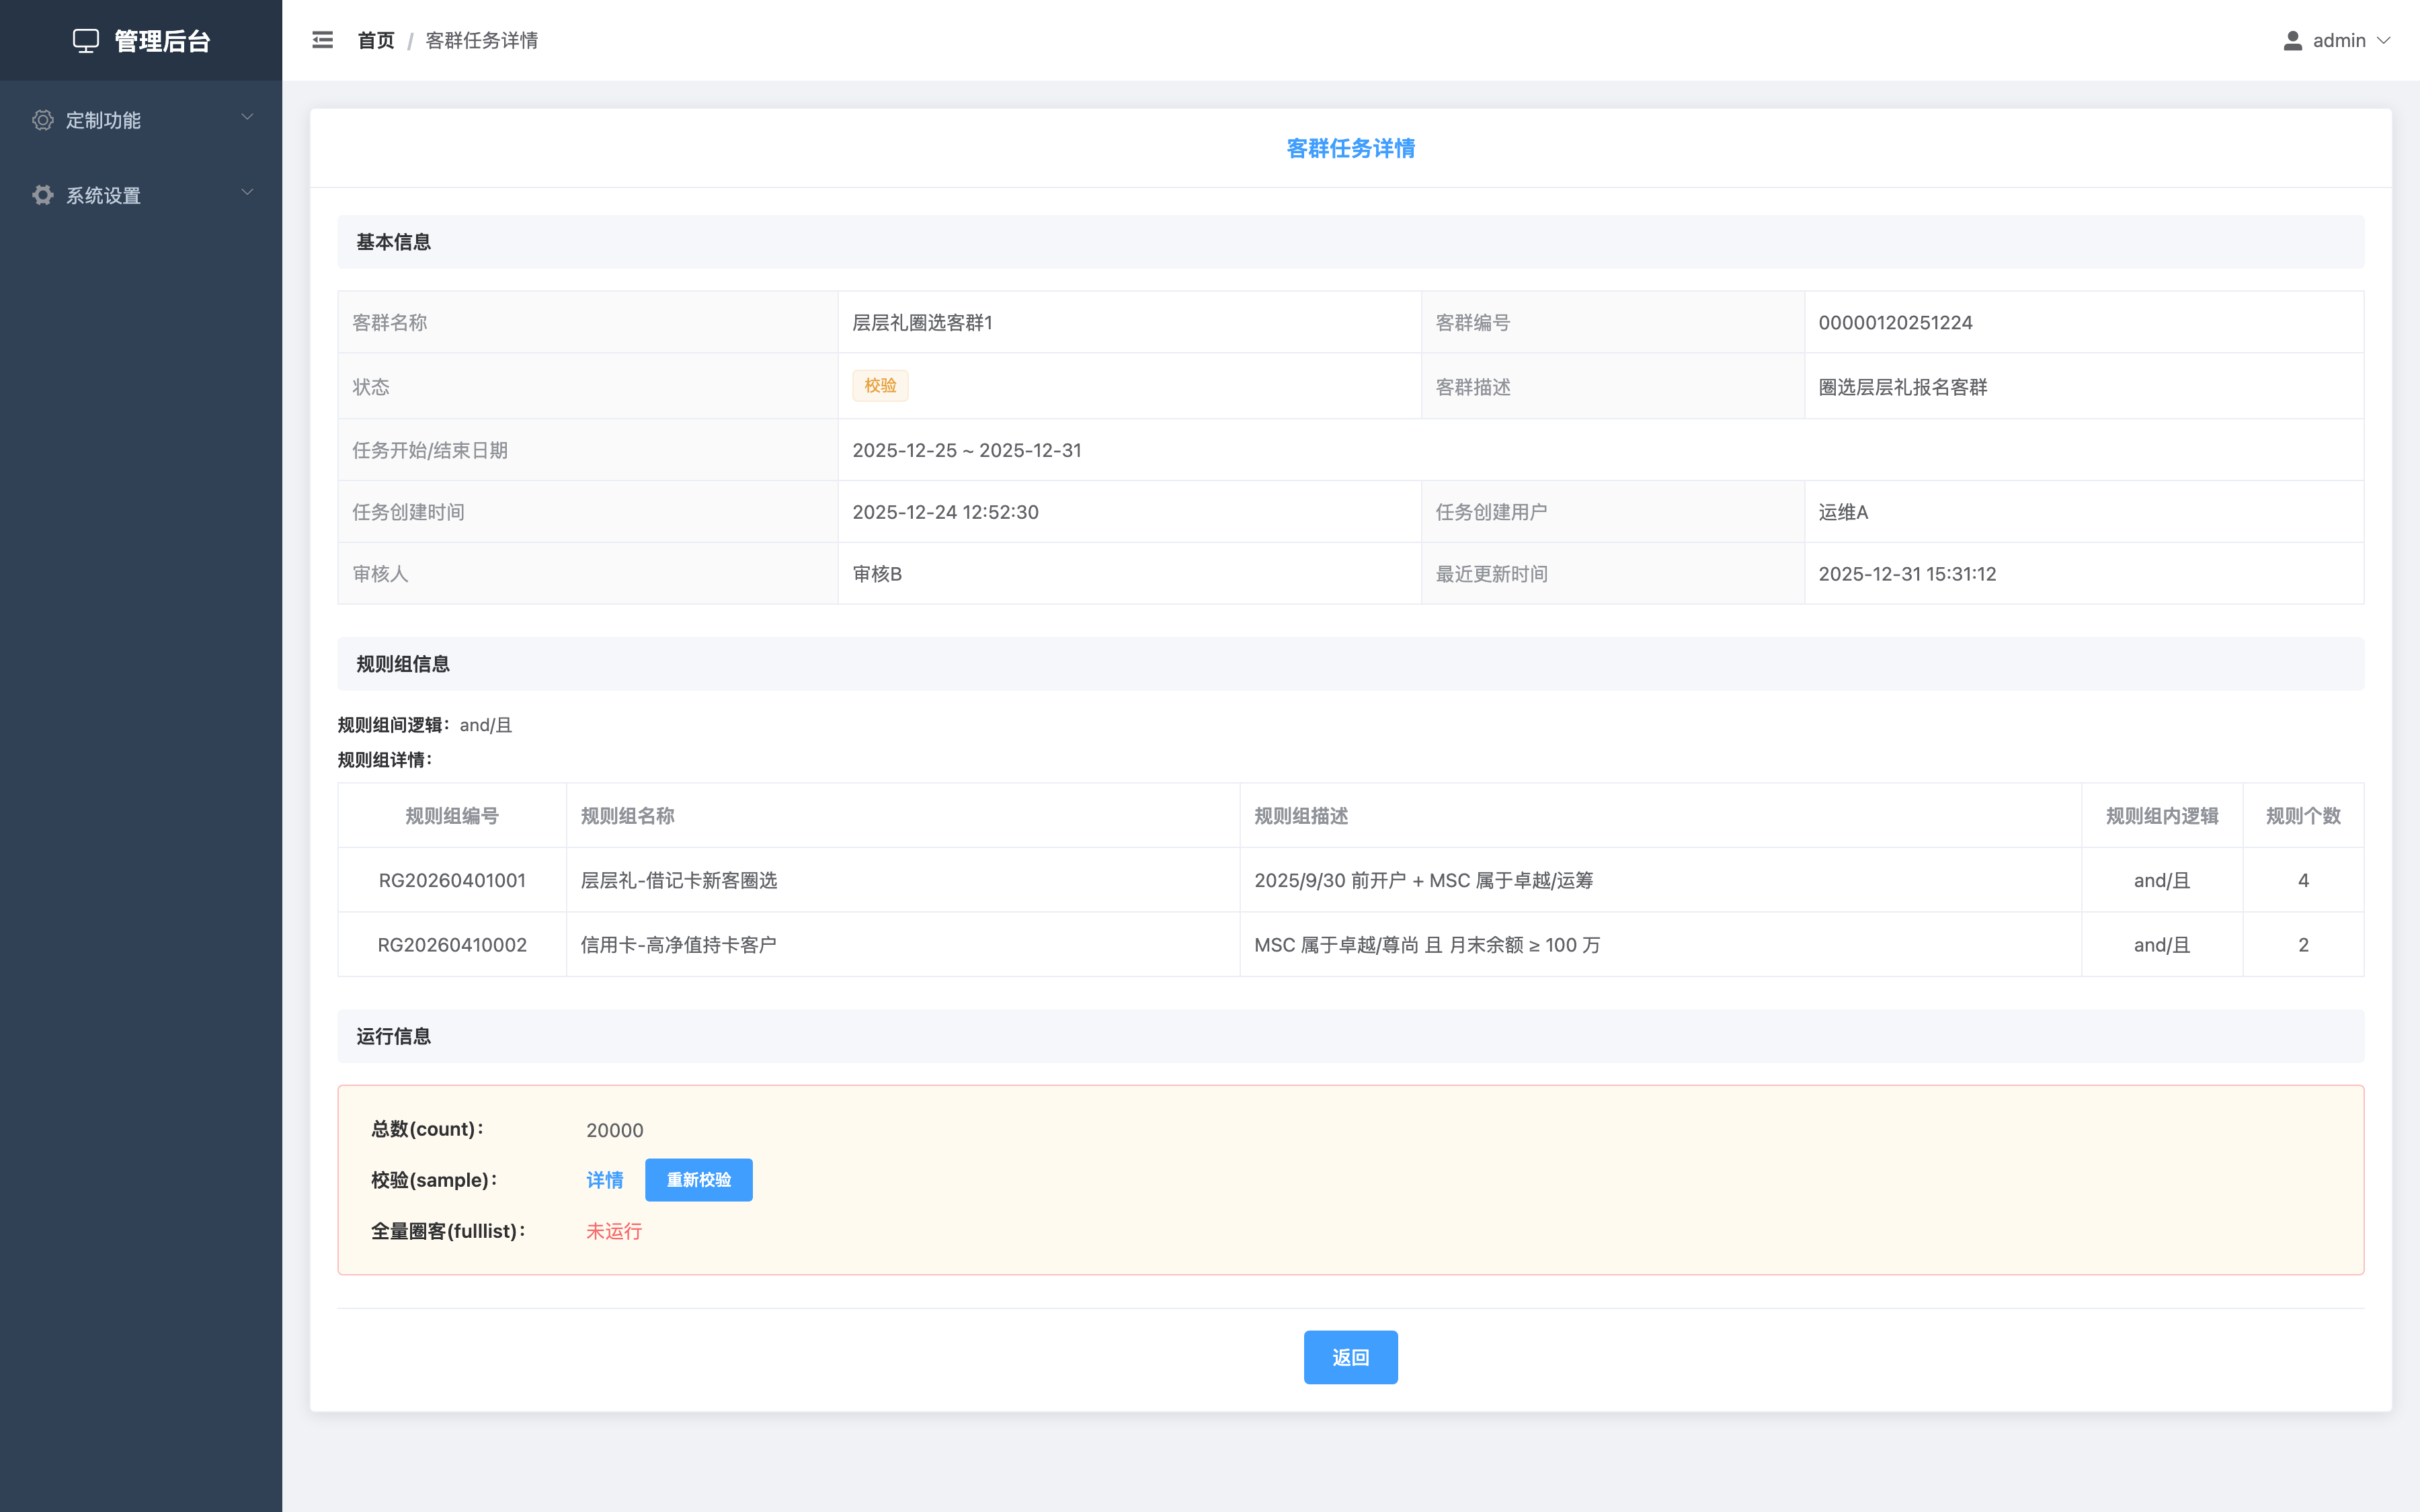Toggle the sidebar collapse hamburger icon
This screenshot has height=1512, width=2420.
coord(322,40)
